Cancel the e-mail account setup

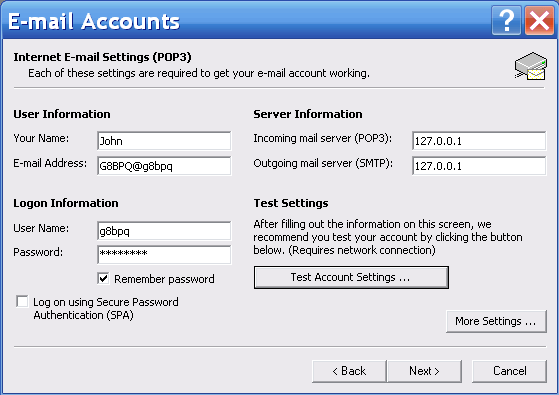509,371
